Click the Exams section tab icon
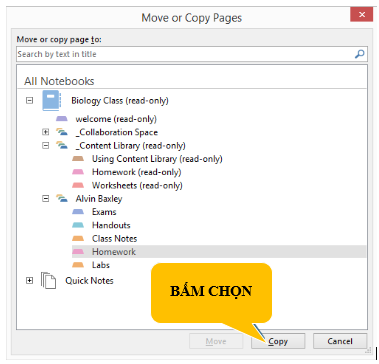Screen dimensions: 379x364 pyautogui.click(x=78, y=212)
